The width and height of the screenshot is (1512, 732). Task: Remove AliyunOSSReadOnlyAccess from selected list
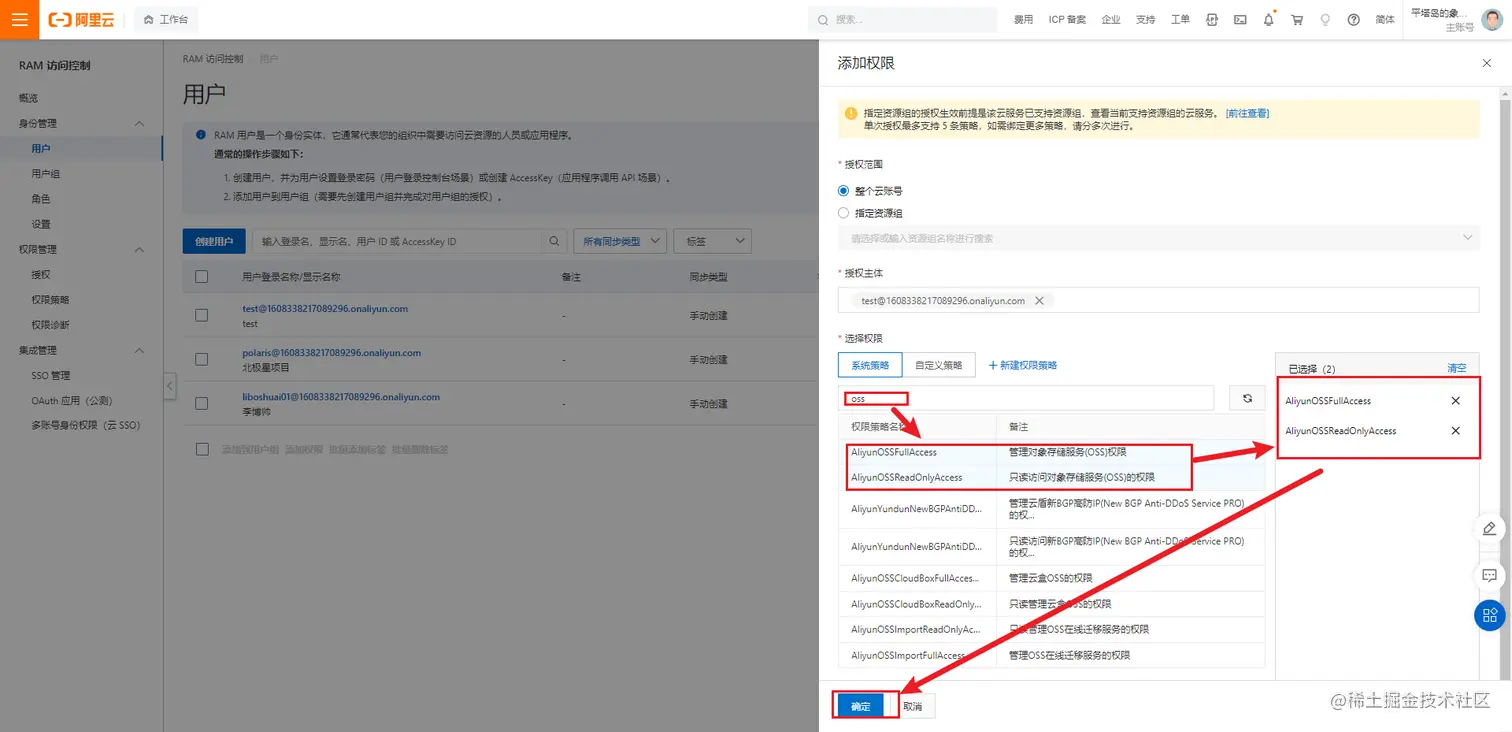[1455, 431]
